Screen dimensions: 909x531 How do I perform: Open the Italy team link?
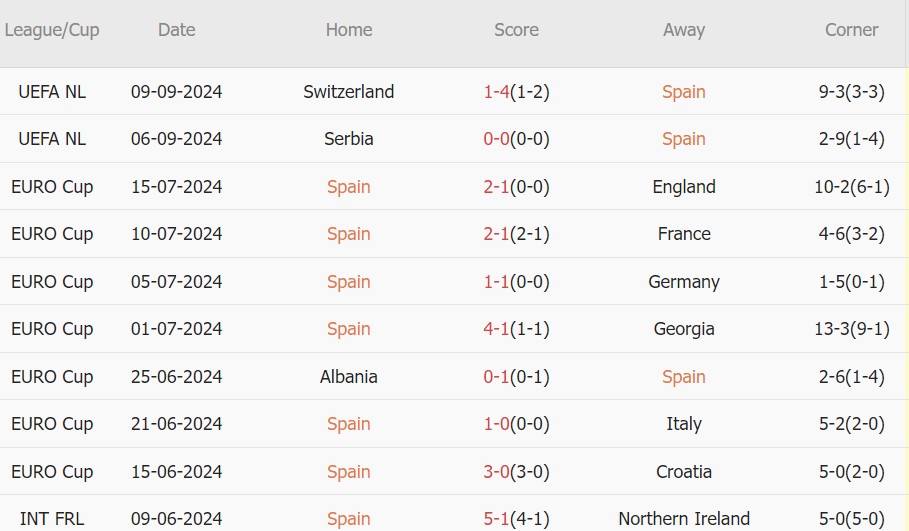[x=684, y=424]
